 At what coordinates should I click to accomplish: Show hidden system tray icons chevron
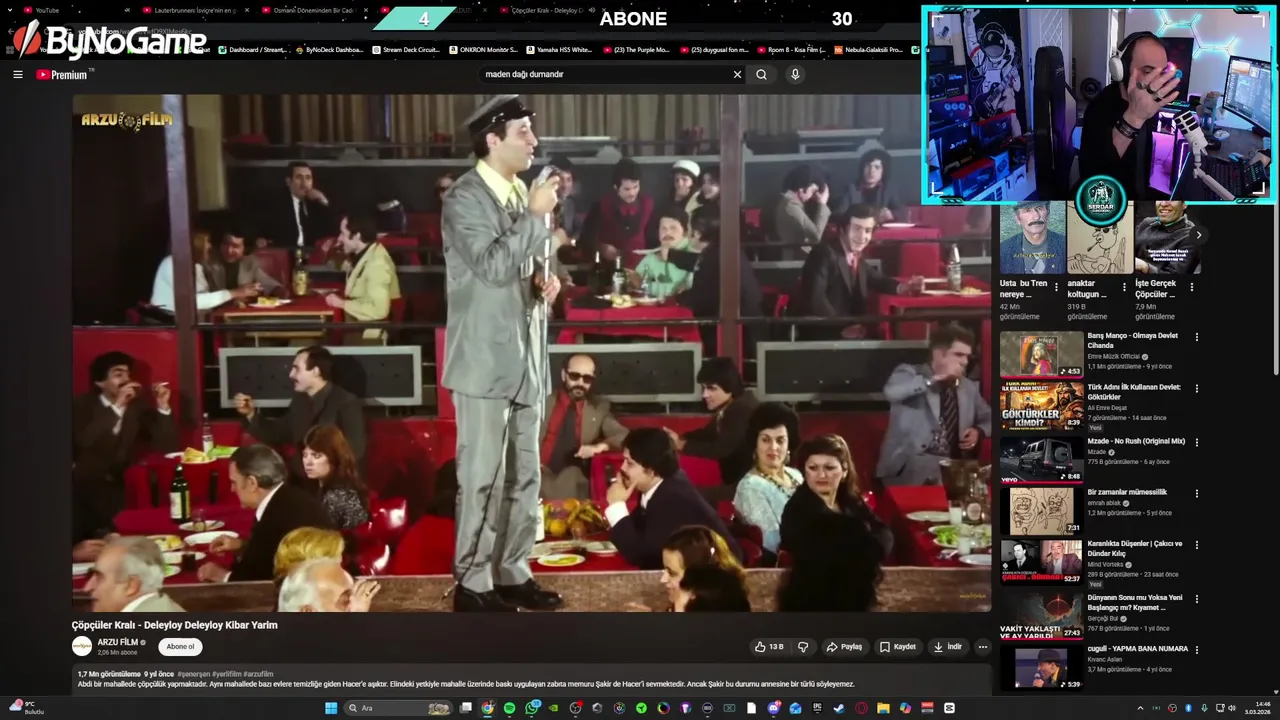coord(1140,708)
